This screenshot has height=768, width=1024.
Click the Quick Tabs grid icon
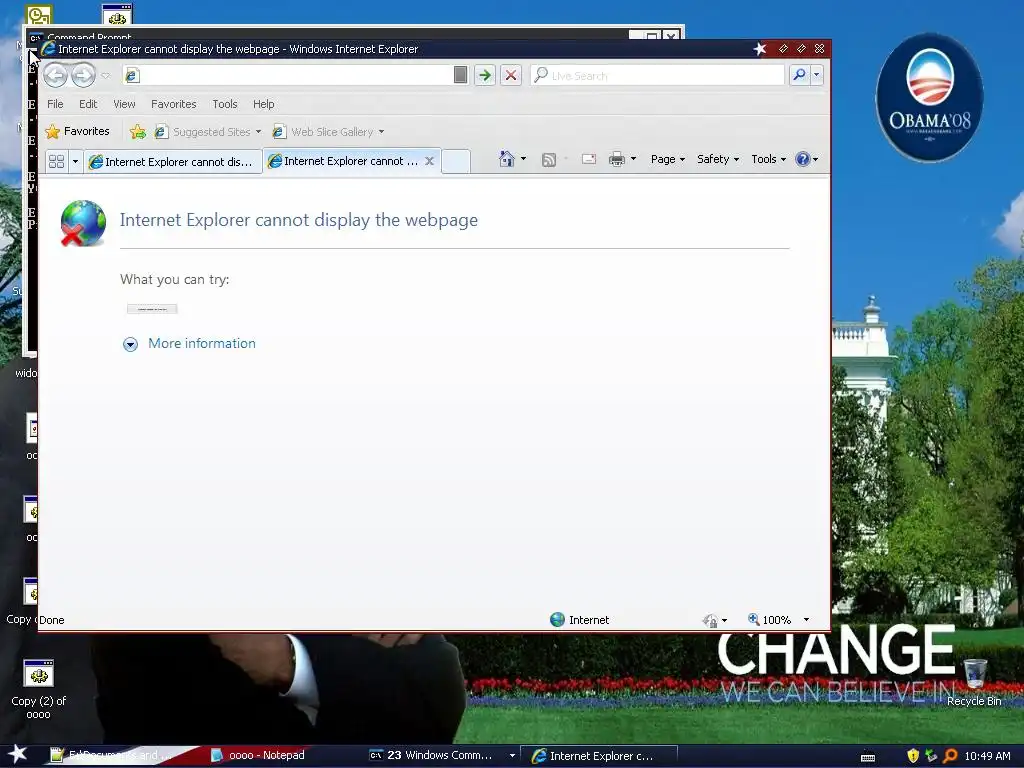(57, 161)
